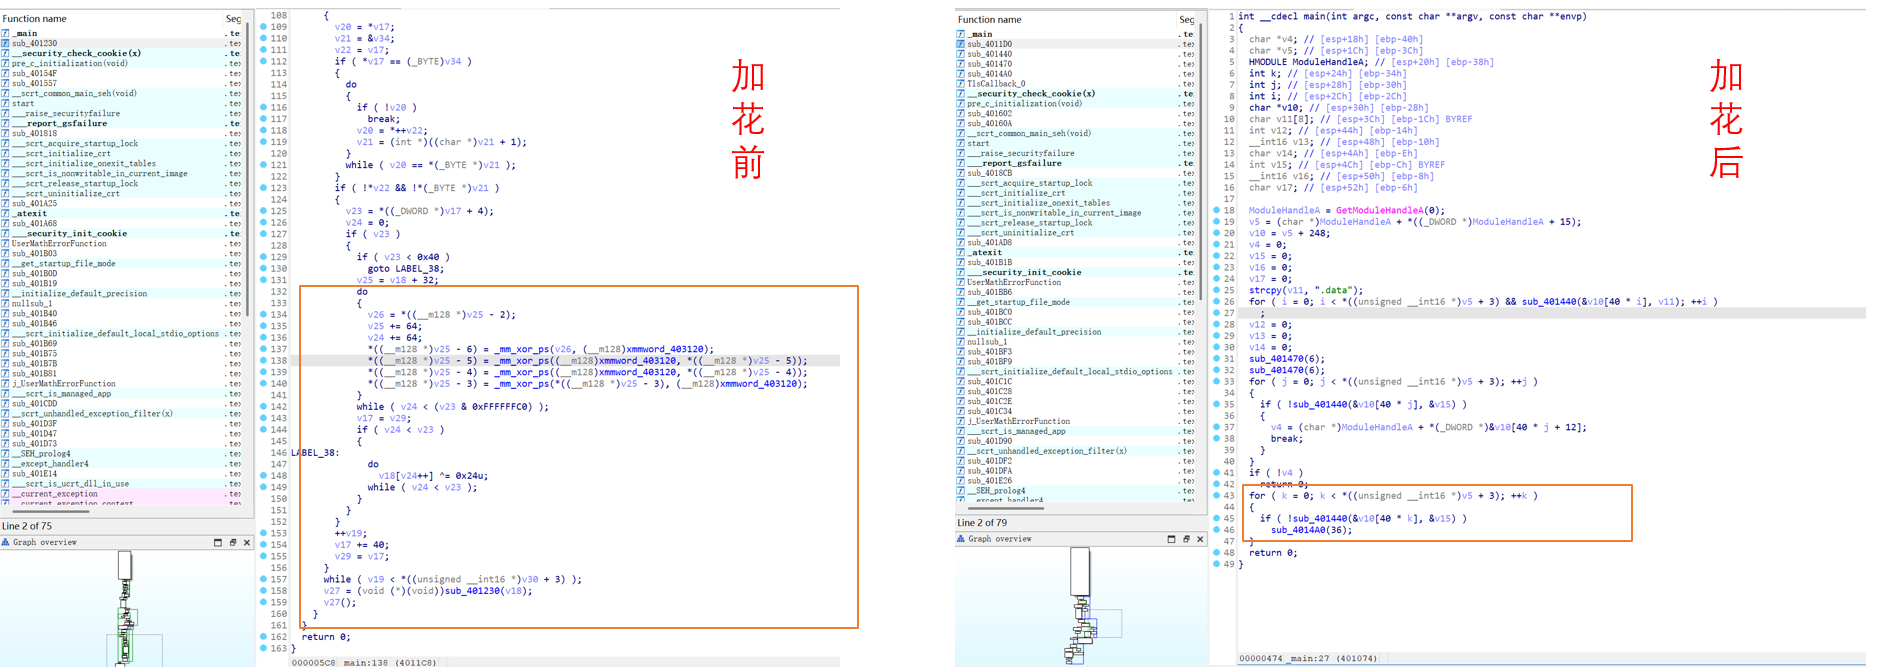Click function icon beside sub_401E14 row
Viewport: 1878px width, 670px height.
click(6, 473)
